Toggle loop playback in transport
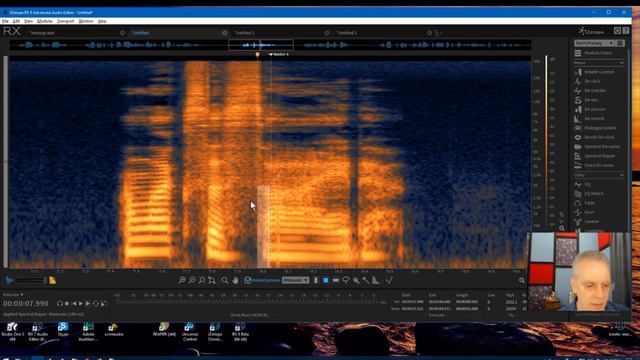640x360 pixels. [96, 304]
